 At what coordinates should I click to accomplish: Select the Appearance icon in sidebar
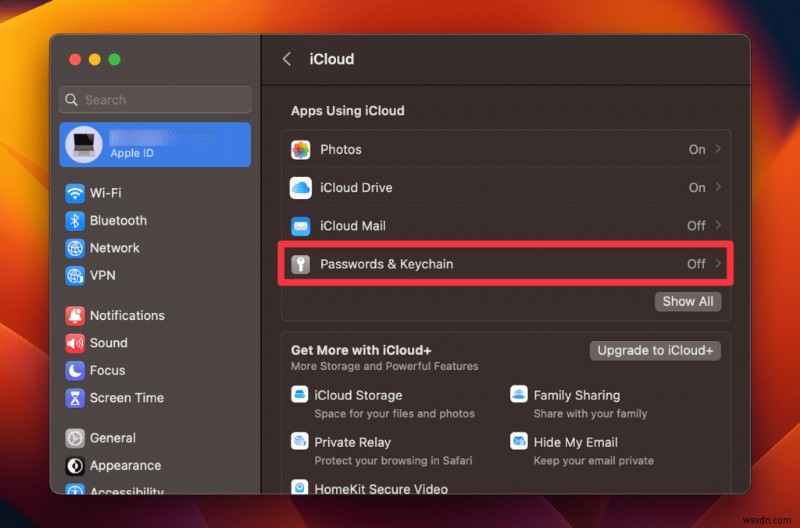pyautogui.click(x=75, y=466)
